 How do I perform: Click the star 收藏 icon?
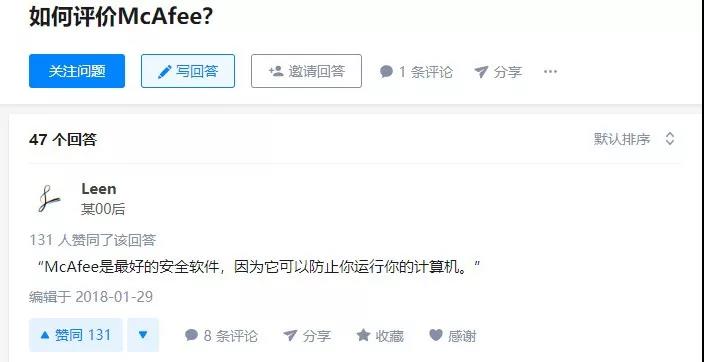coord(363,335)
